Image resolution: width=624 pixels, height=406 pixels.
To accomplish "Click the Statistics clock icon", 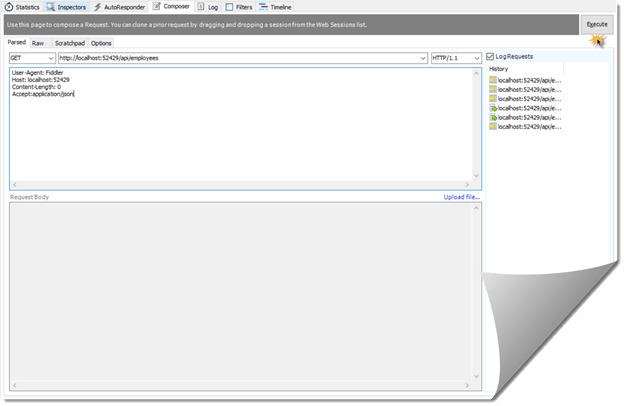I will [9, 7].
